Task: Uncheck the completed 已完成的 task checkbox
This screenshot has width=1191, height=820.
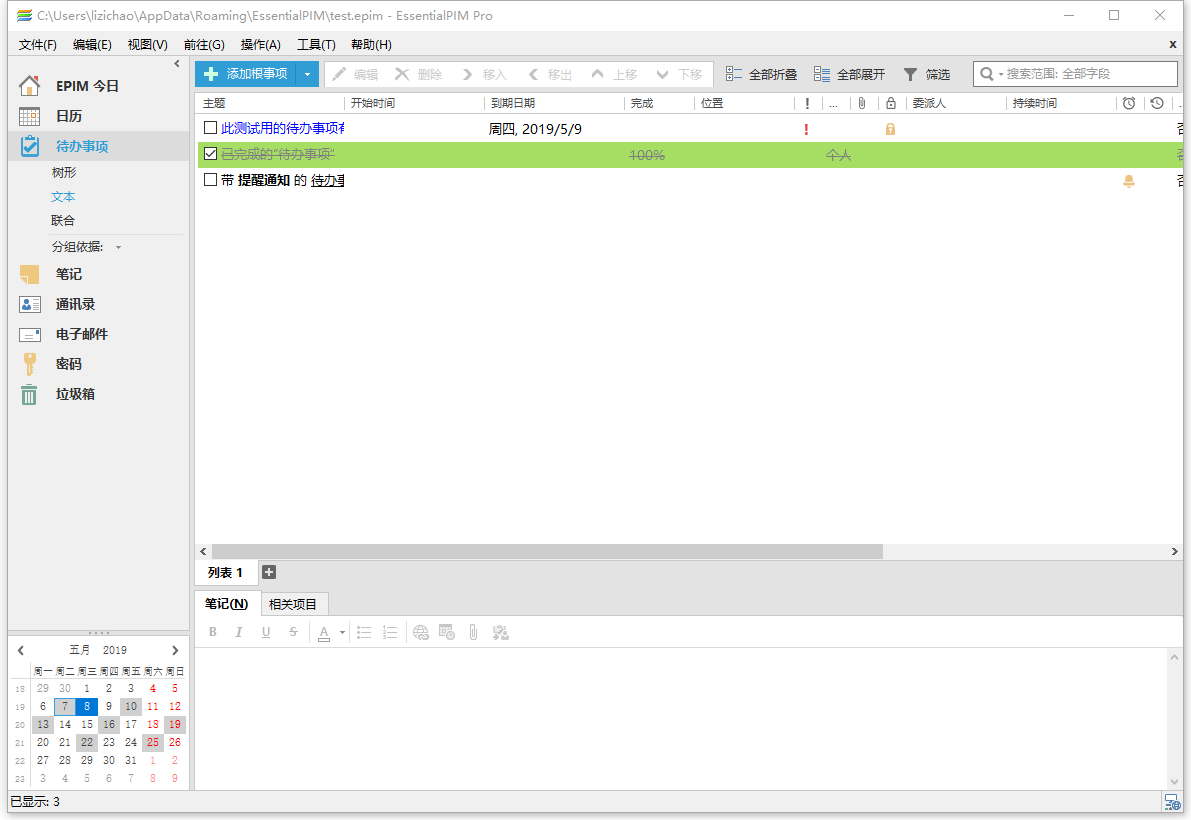Action: click(x=210, y=154)
